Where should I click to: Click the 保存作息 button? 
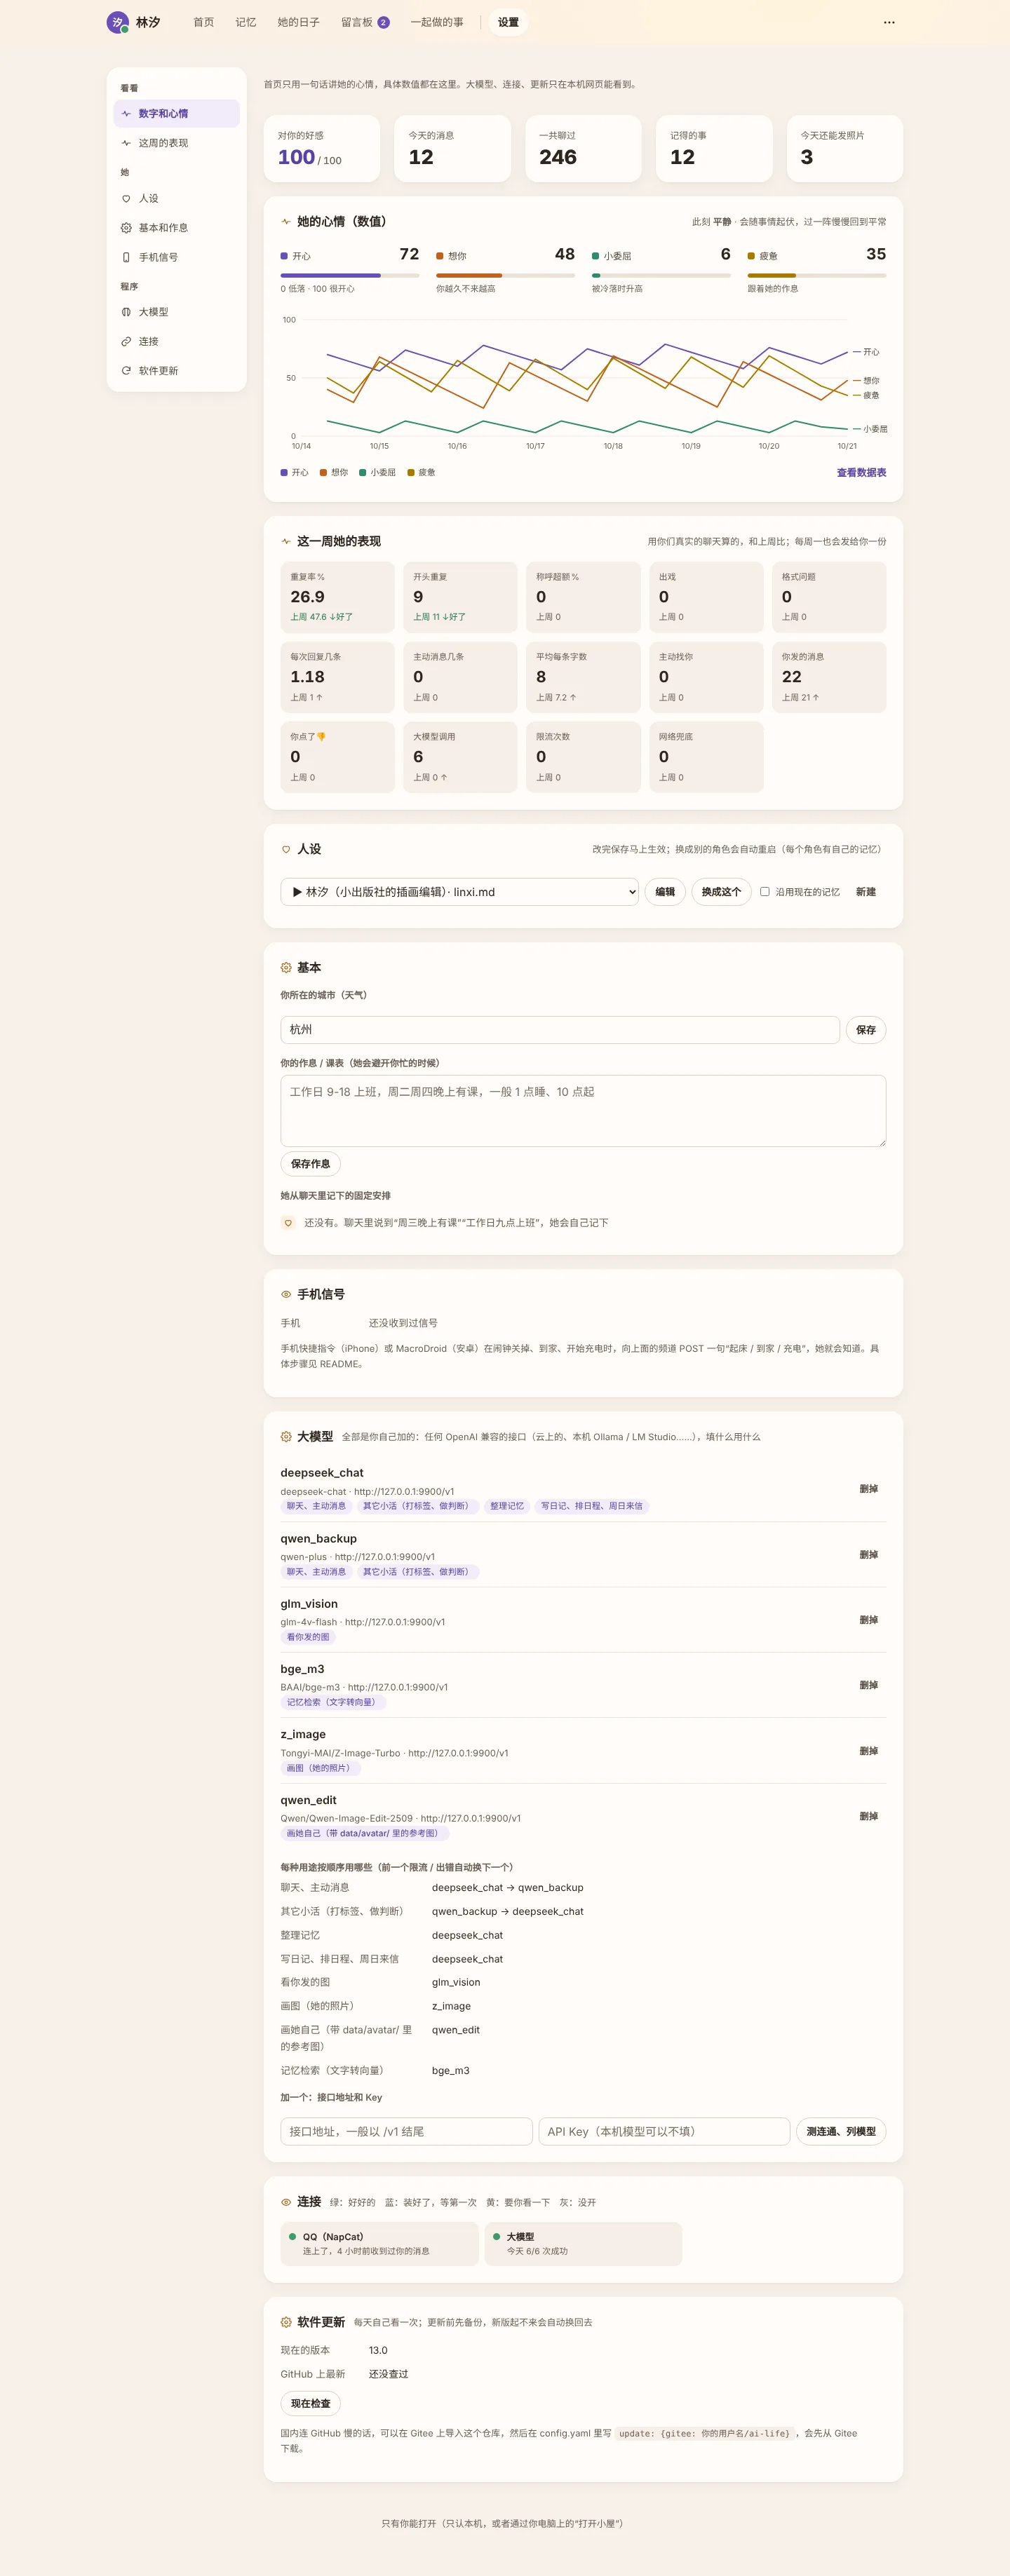(x=311, y=1164)
